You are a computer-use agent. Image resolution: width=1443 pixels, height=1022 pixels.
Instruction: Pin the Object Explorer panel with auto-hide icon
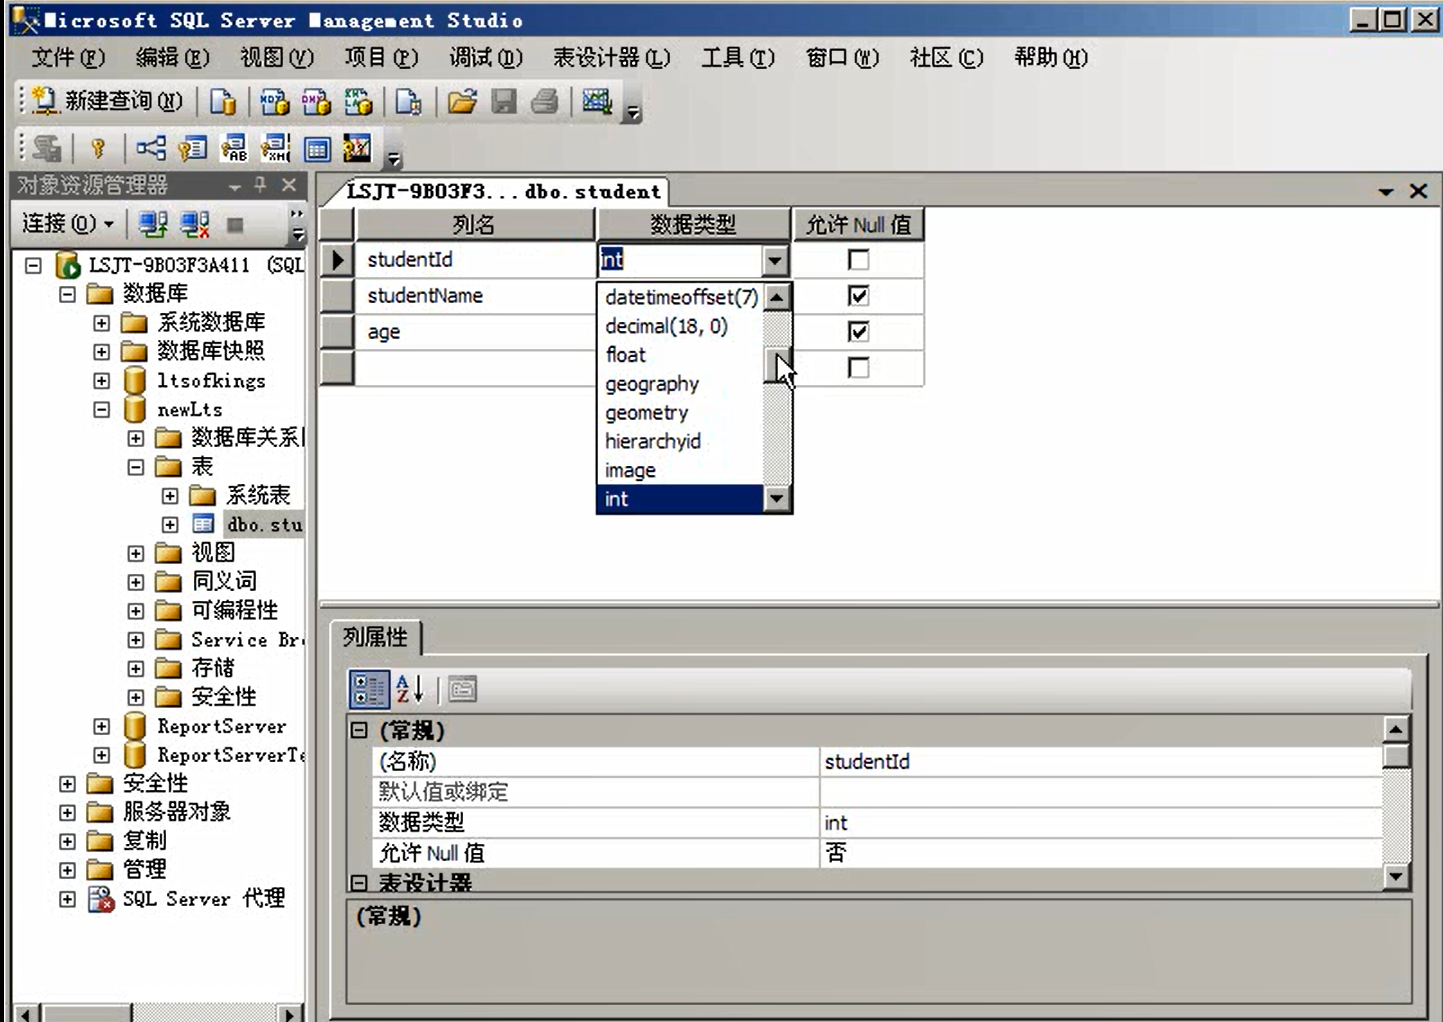(261, 185)
